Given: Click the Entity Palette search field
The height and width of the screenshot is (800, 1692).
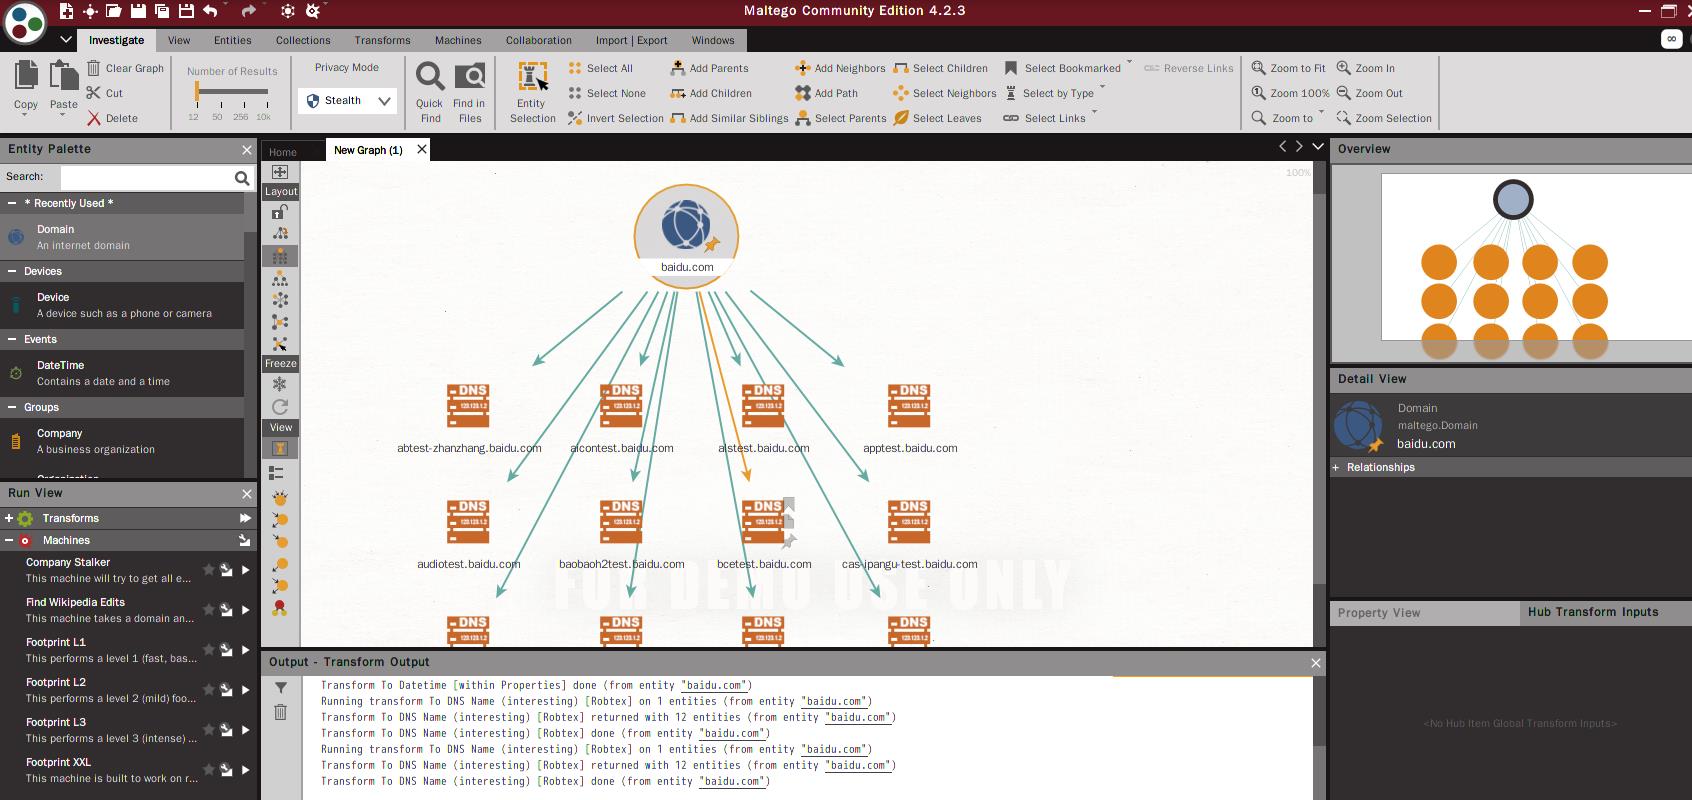Looking at the screenshot, I should coord(147,177).
